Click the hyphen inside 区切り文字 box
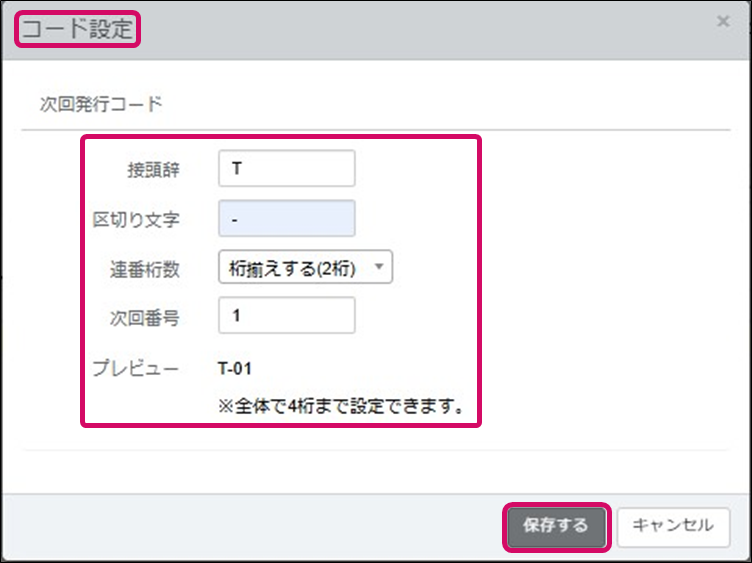The image size is (752, 563). pyautogui.click(x=234, y=219)
